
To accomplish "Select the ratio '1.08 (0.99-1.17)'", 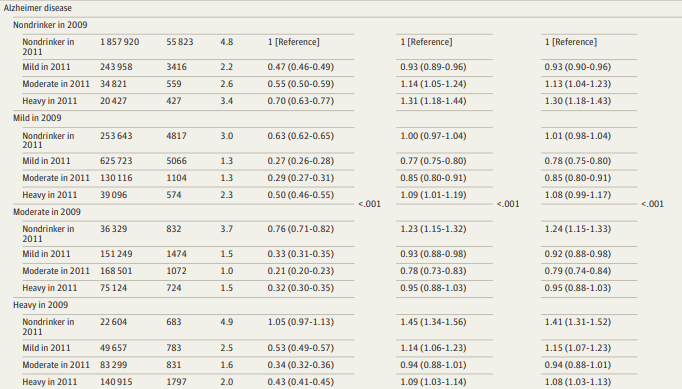I will [578, 195].
